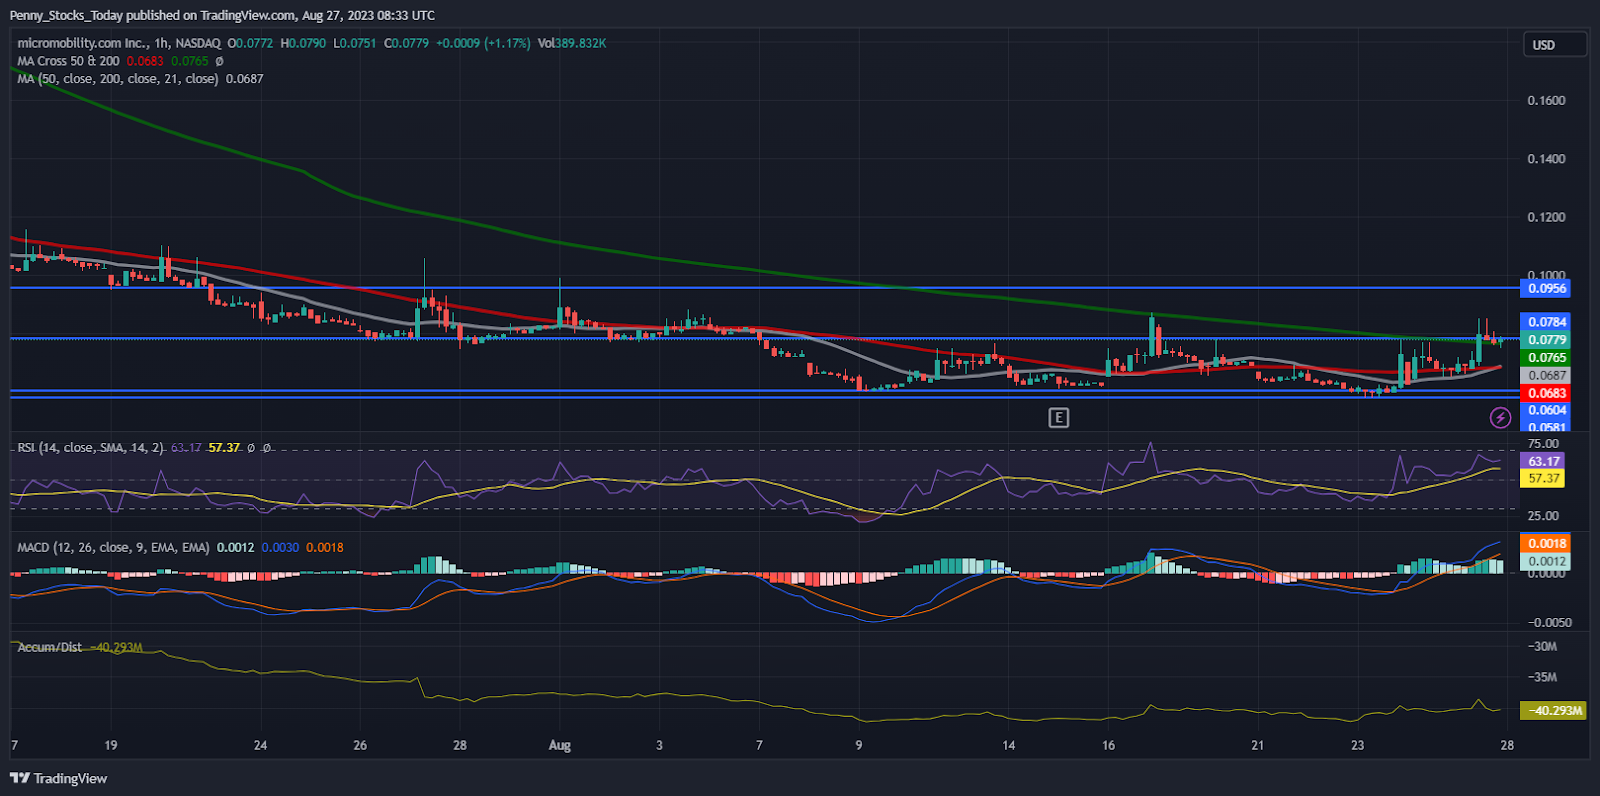Image resolution: width=1600 pixels, height=796 pixels.
Task: Click the 9 date on the time axis
Action: tap(859, 746)
